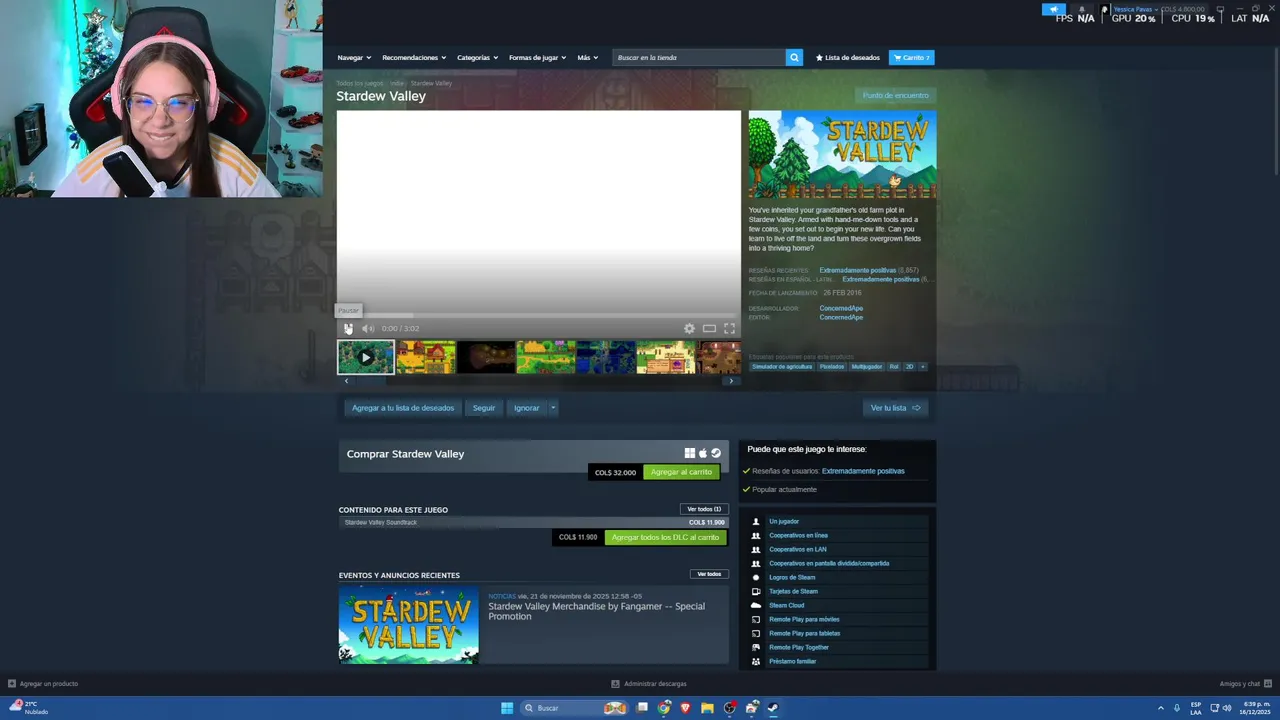Screen dimensions: 1280x720
Task: Open Google Chrome from the taskbar
Action: click(664, 708)
